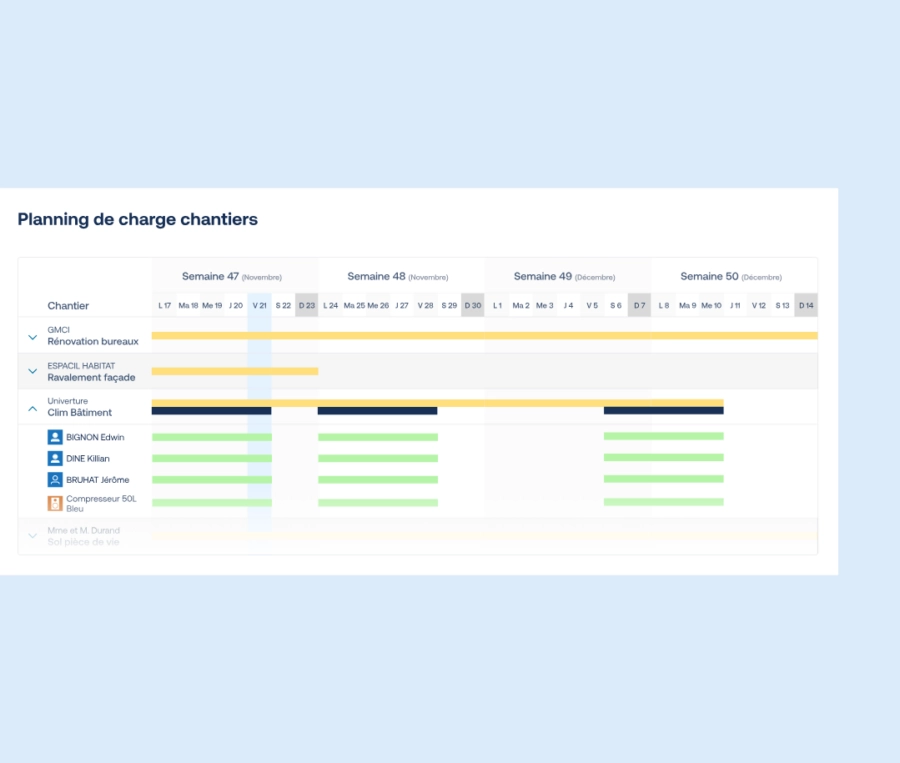
Task: Collapse the Univerture Clim Bâtiment row
Action: tap(30, 407)
